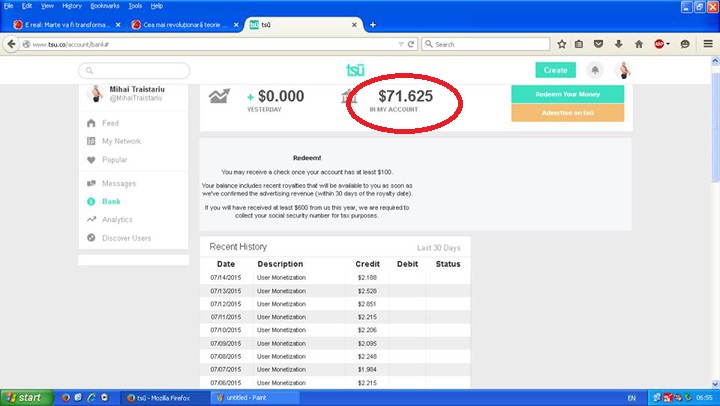Screen dimensions: 720x406
Task: Open the bookmarks list icon
Action: click(579, 44)
